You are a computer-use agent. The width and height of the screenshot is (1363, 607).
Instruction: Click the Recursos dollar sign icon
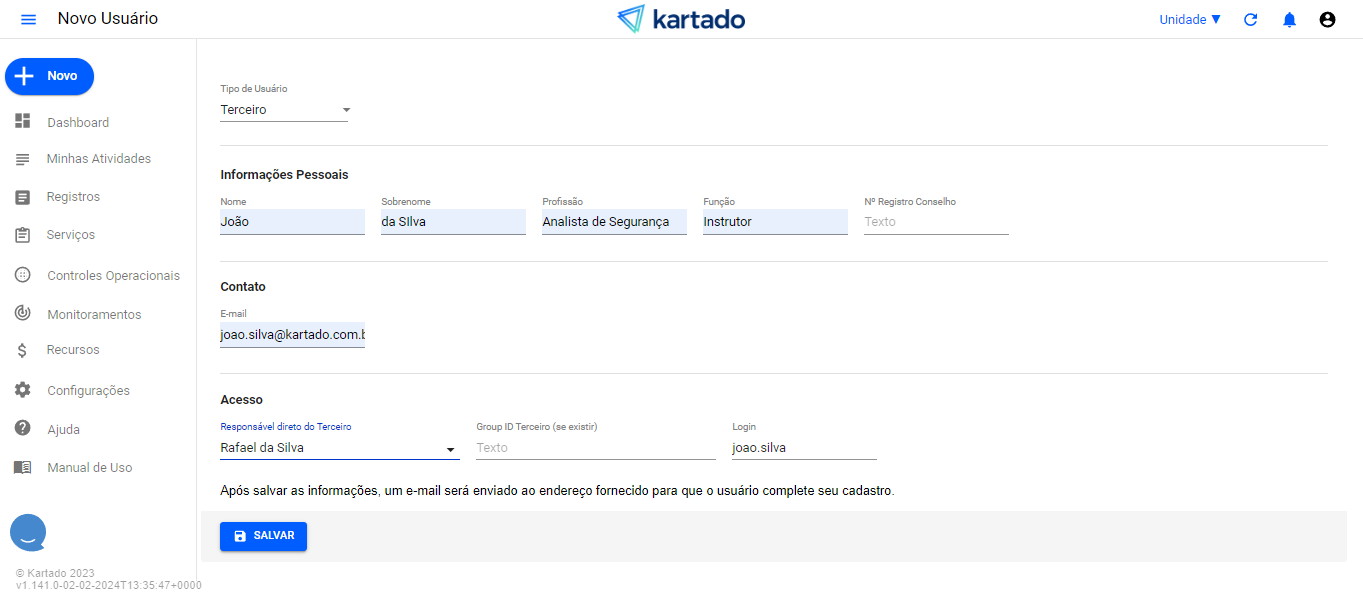(23, 350)
